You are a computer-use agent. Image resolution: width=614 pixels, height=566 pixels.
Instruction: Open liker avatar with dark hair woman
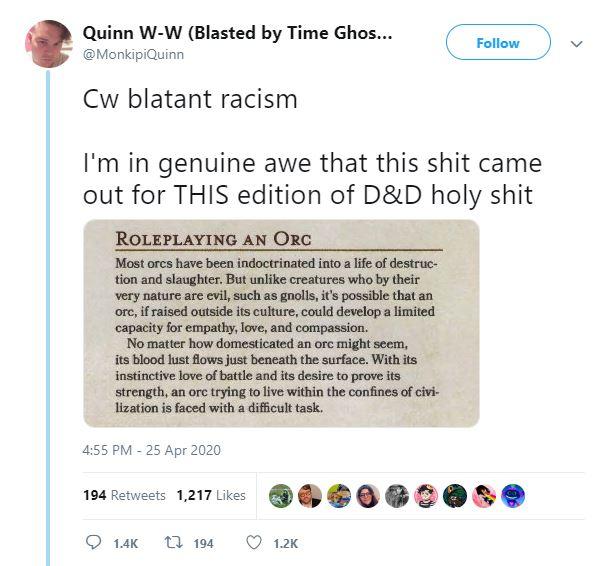pyautogui.click(x=368, y=495)
